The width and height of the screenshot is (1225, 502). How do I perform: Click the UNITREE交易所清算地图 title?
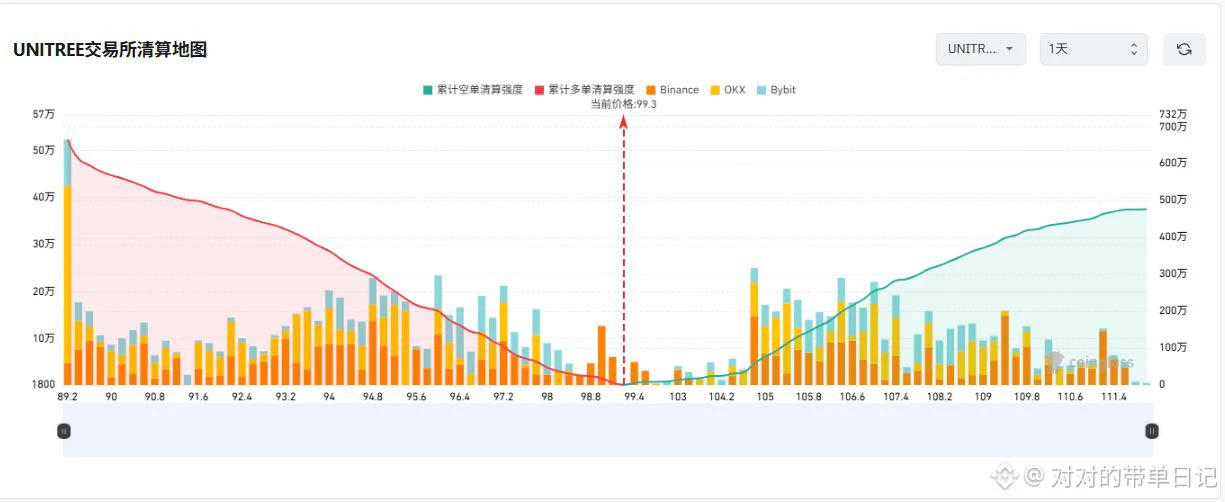coord(110,49)
